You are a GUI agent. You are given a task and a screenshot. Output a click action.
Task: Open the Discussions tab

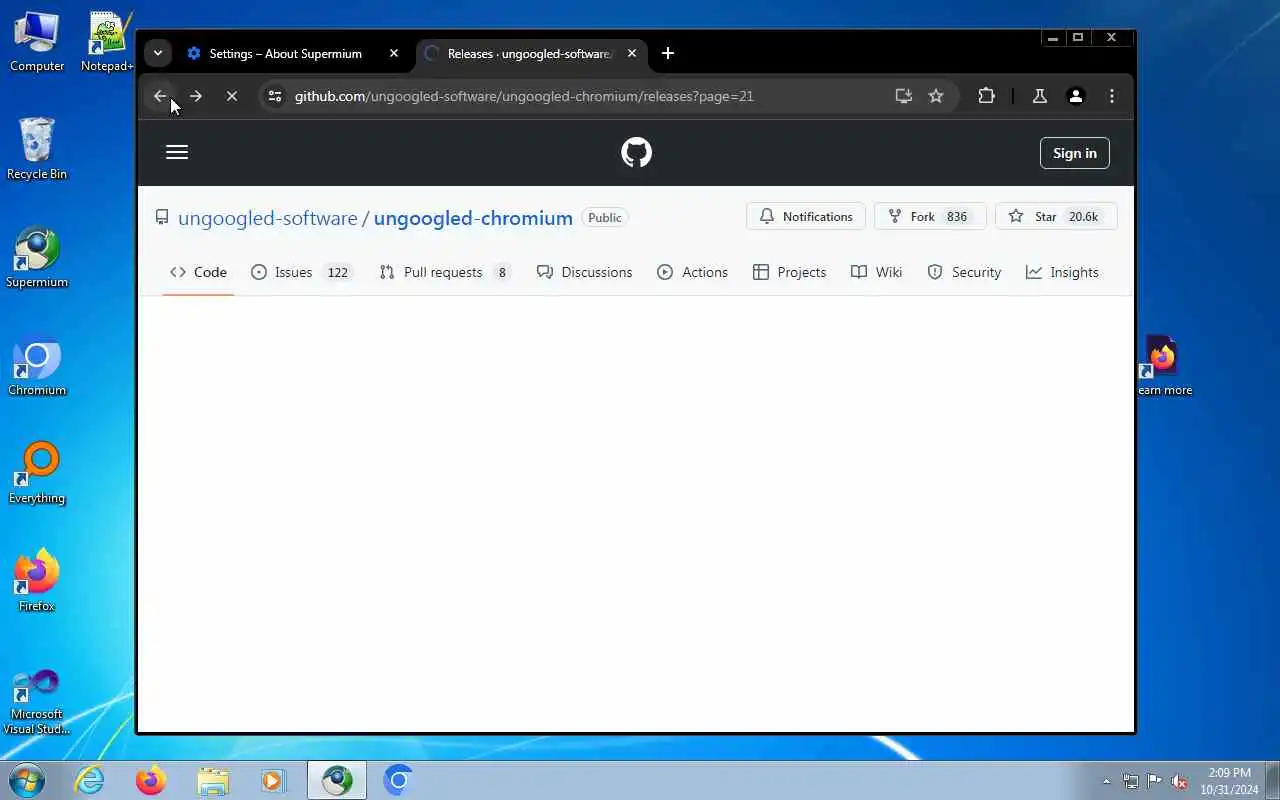pyautogui.click(x=585, y=272)
